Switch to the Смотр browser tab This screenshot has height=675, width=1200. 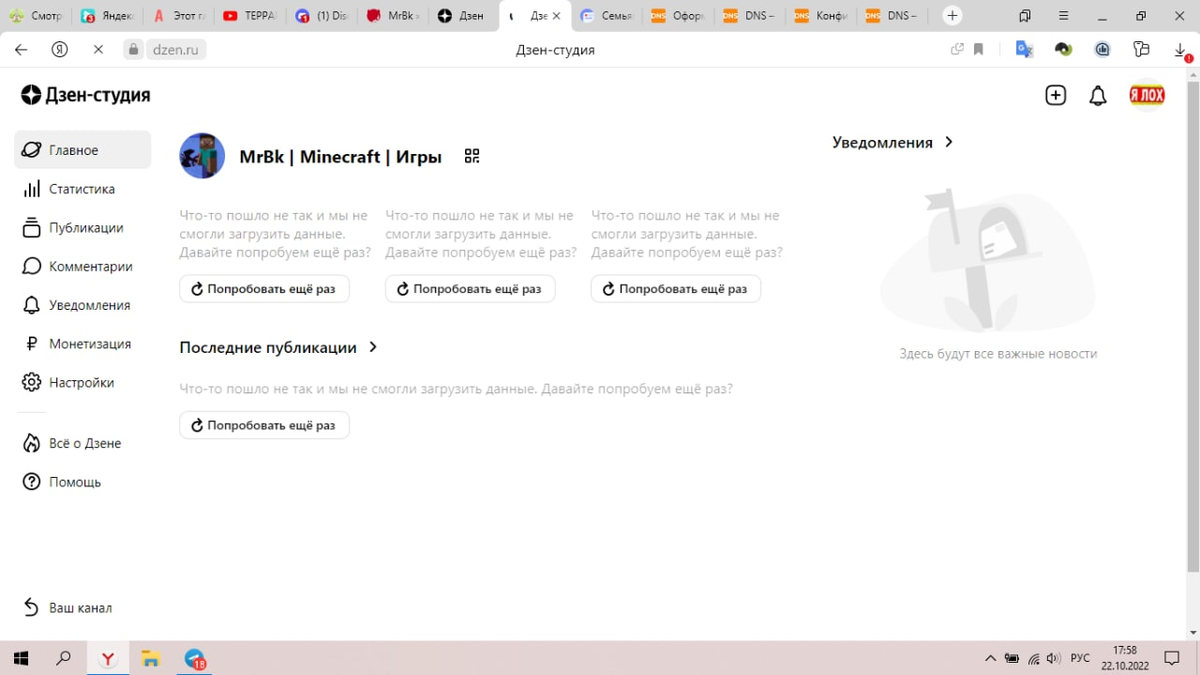[x=37, y=16]
